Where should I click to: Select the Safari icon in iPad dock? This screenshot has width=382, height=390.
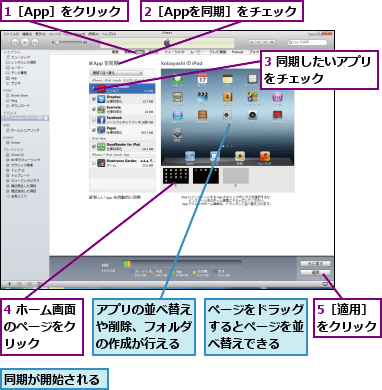[190, 156]
